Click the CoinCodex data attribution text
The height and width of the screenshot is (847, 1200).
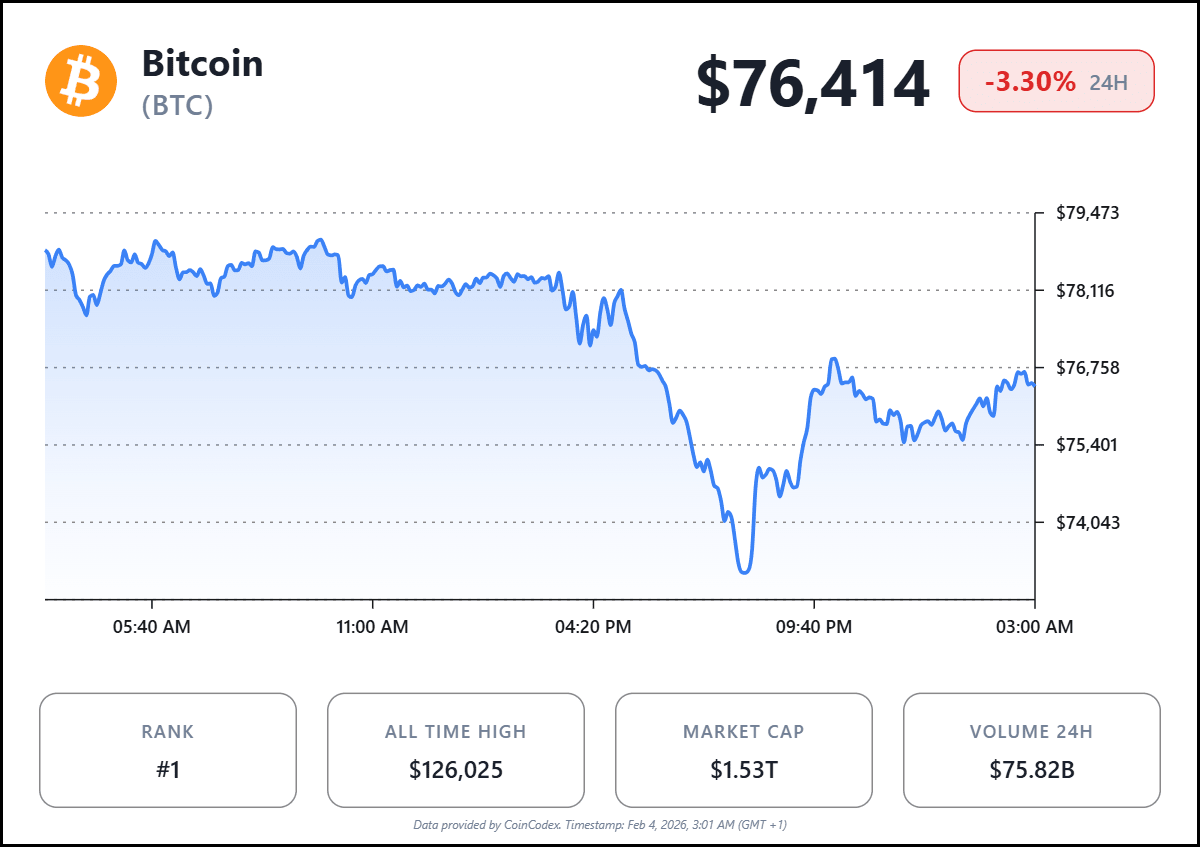[x=600, y=825]
